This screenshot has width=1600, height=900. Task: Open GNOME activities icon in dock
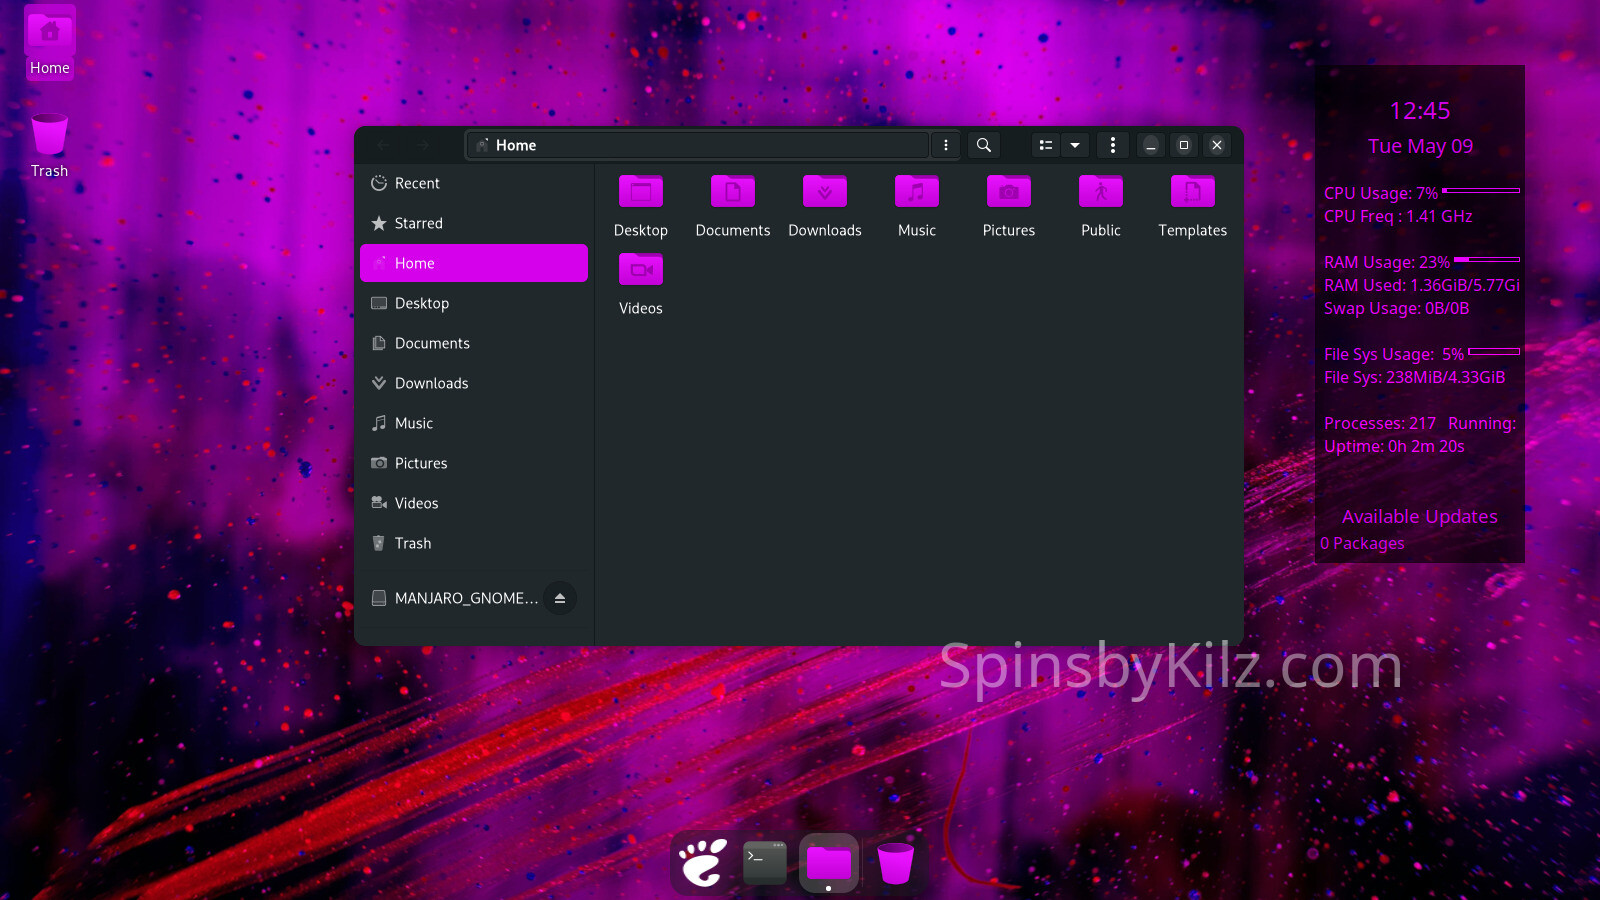pyautogui.click(x=703, y=862)
